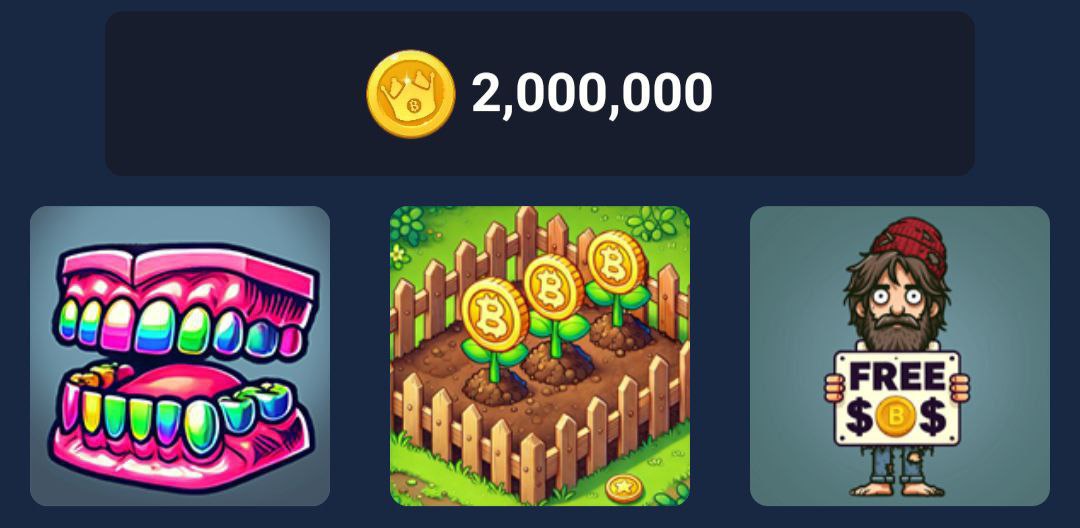Screen dimensions: 1080x528
Task: Click the man's bare feet
Action: pyautogui.click(x=897, y=489)
